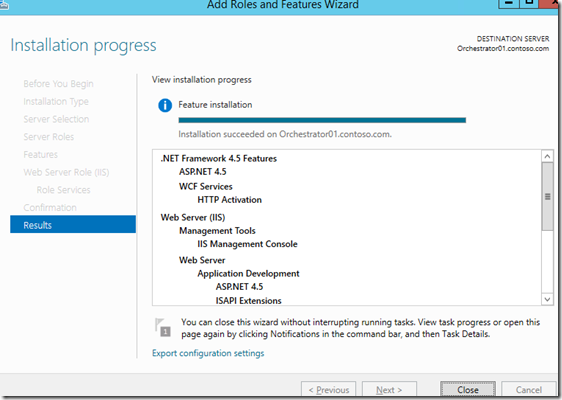Select Role Services step
This screenshot has height=400, width=562.
[63, 190]
